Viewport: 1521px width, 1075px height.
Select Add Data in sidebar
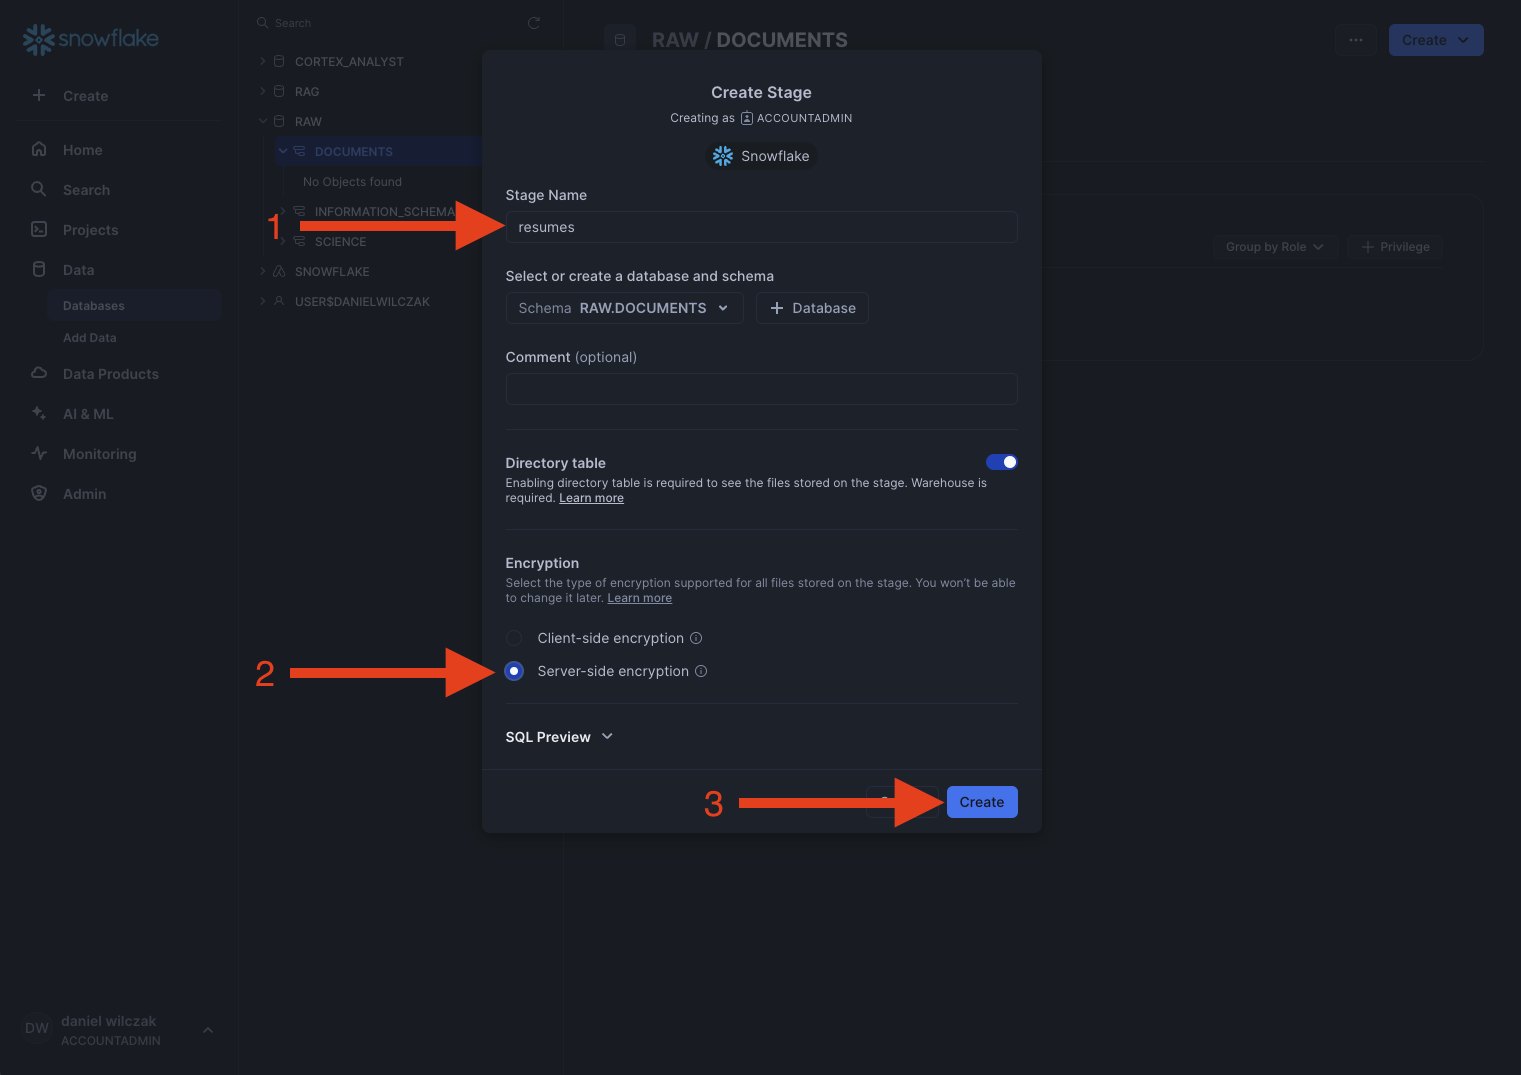(90, 338)
